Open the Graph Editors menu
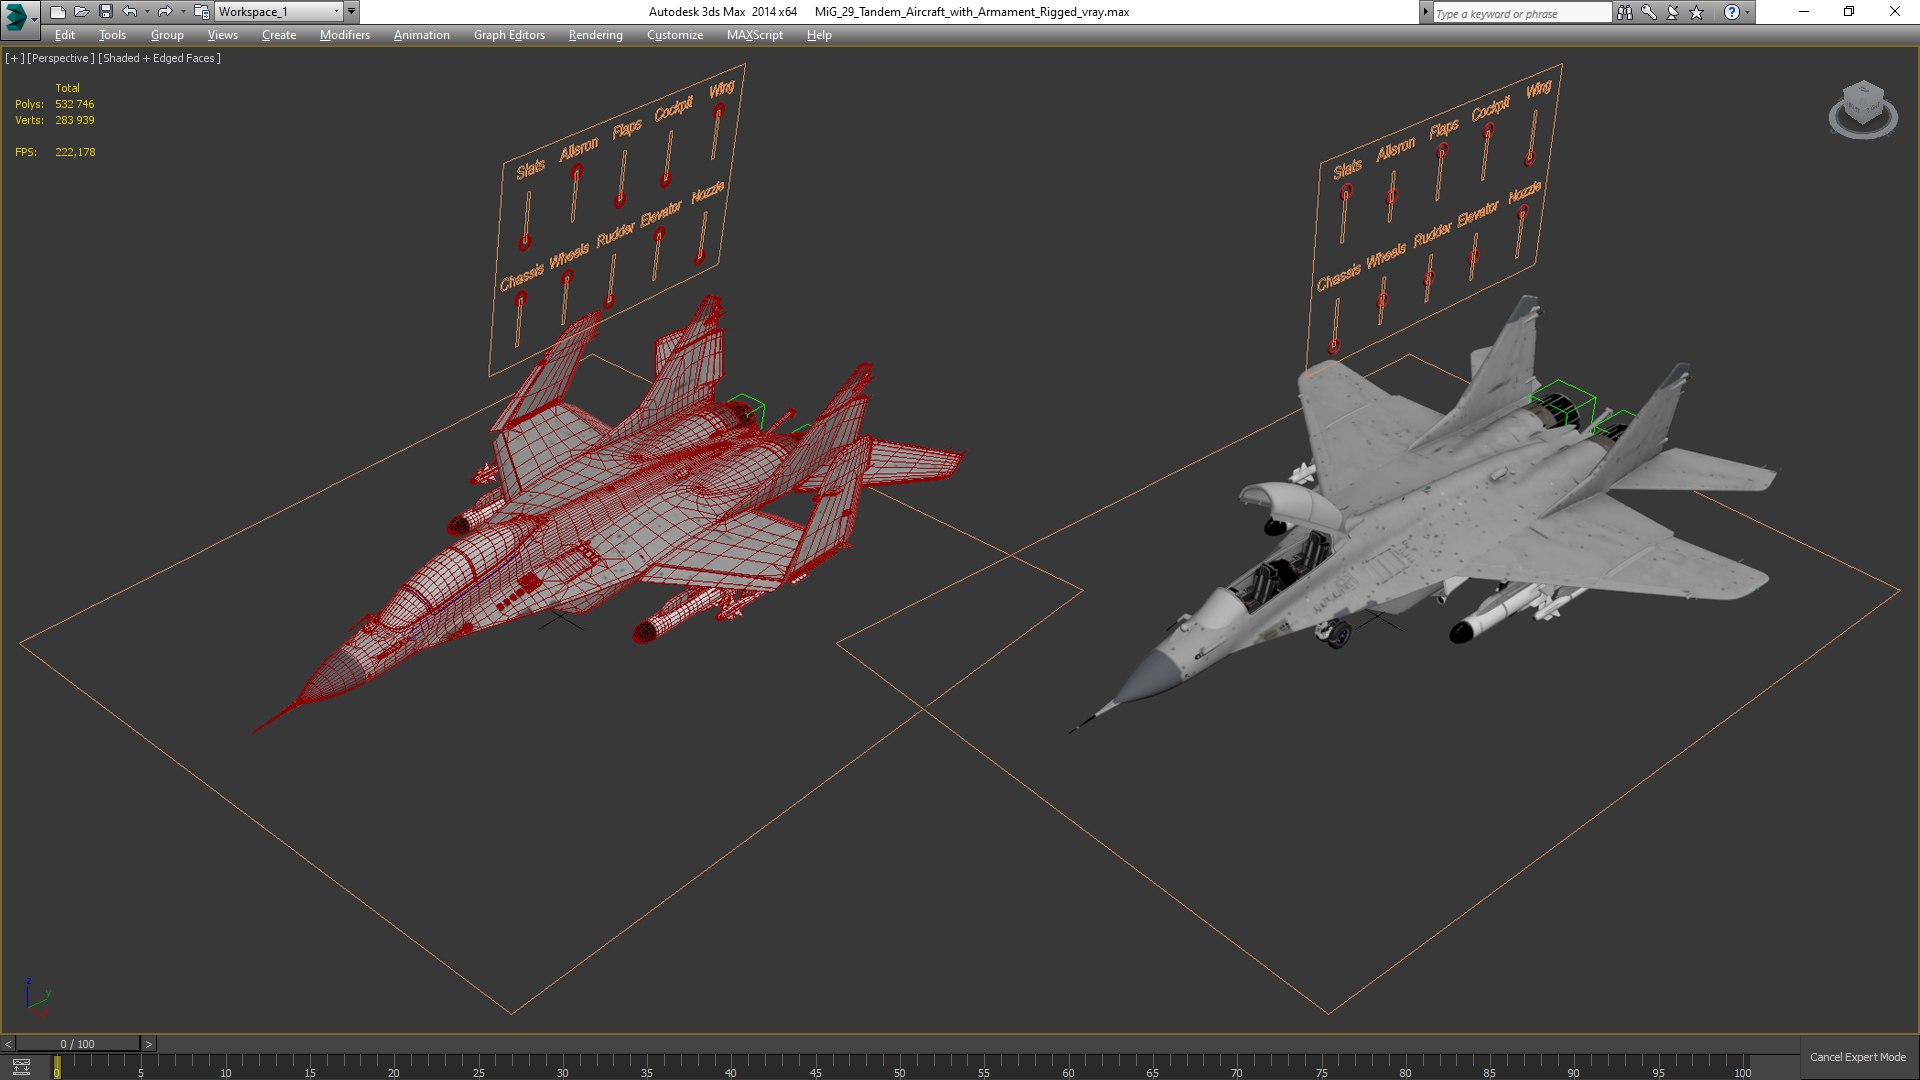 click(x=509, y=35)
